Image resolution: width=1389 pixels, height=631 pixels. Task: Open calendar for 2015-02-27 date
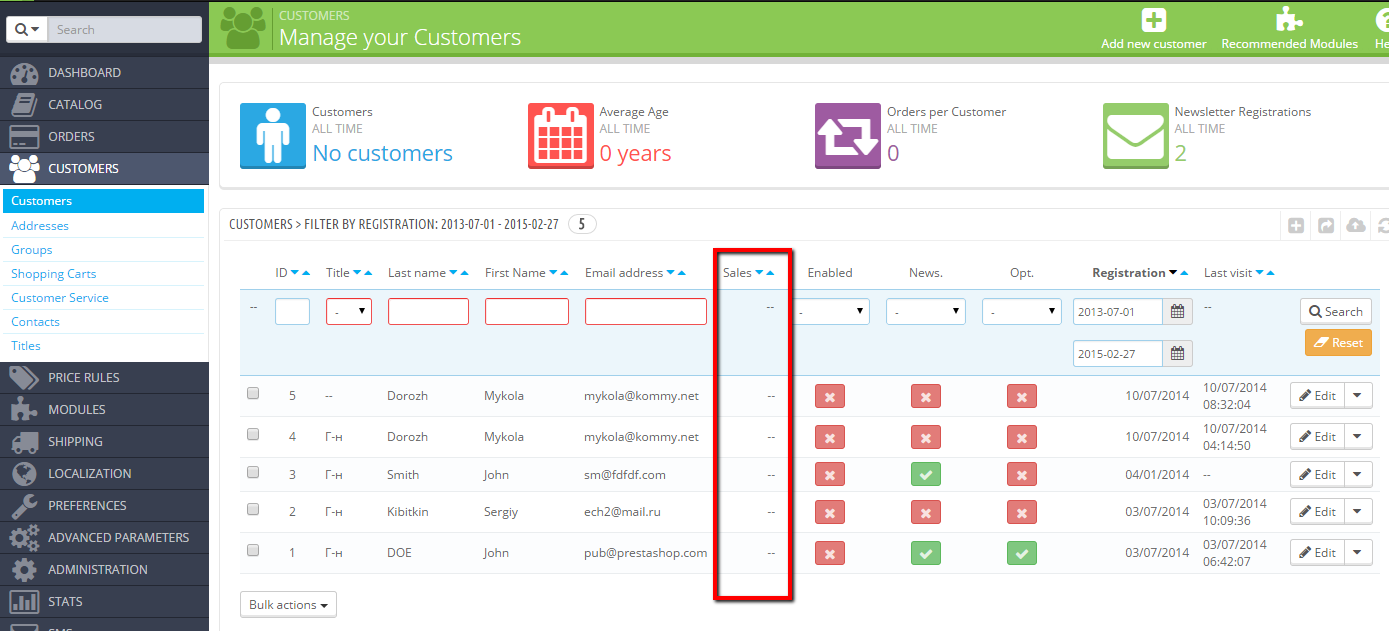click(1178, 353)
